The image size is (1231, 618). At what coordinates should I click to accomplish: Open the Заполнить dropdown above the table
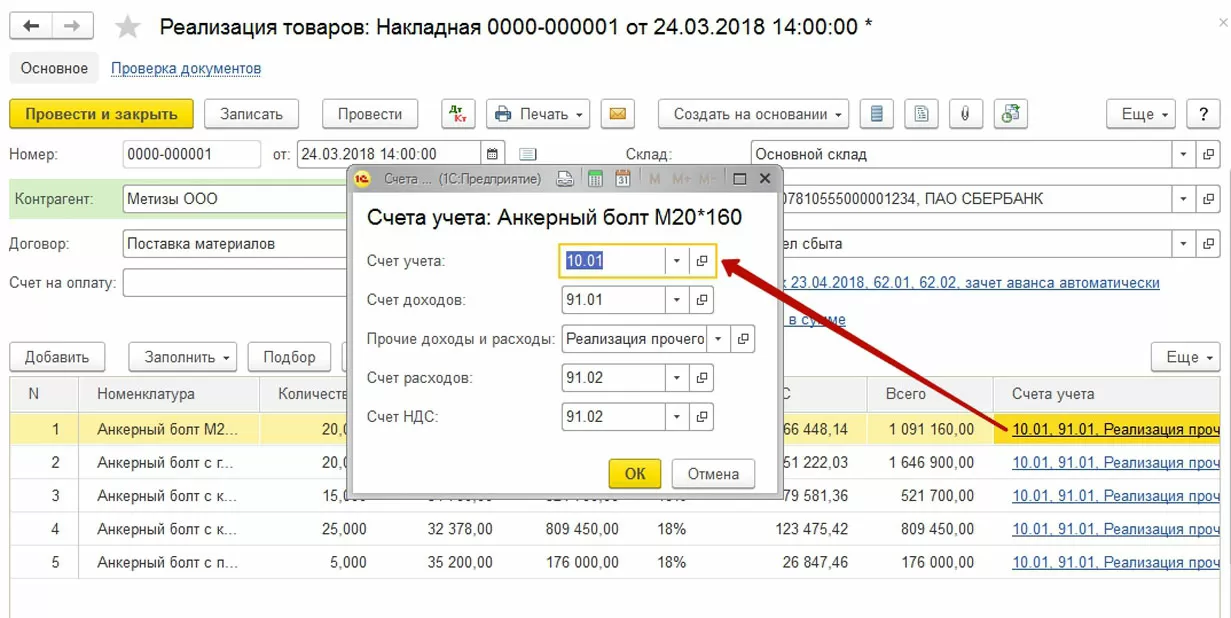(182, 357)
